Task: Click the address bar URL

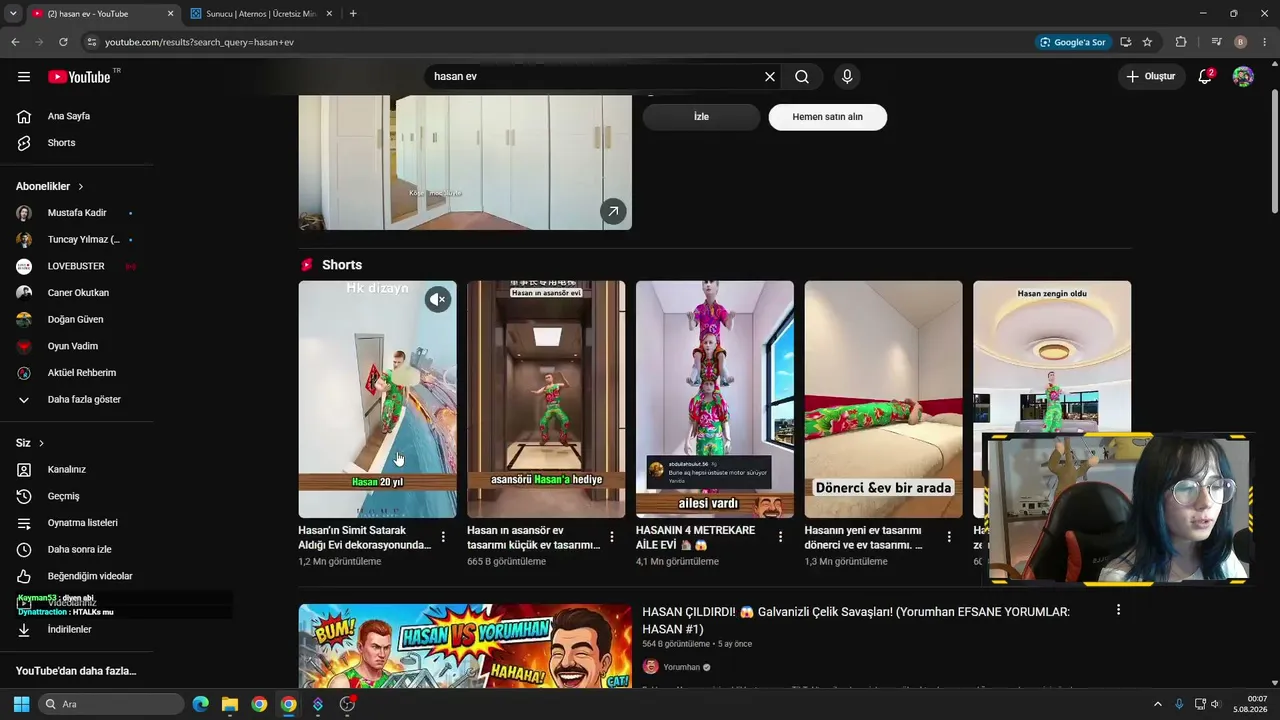Action: point(200,42)
